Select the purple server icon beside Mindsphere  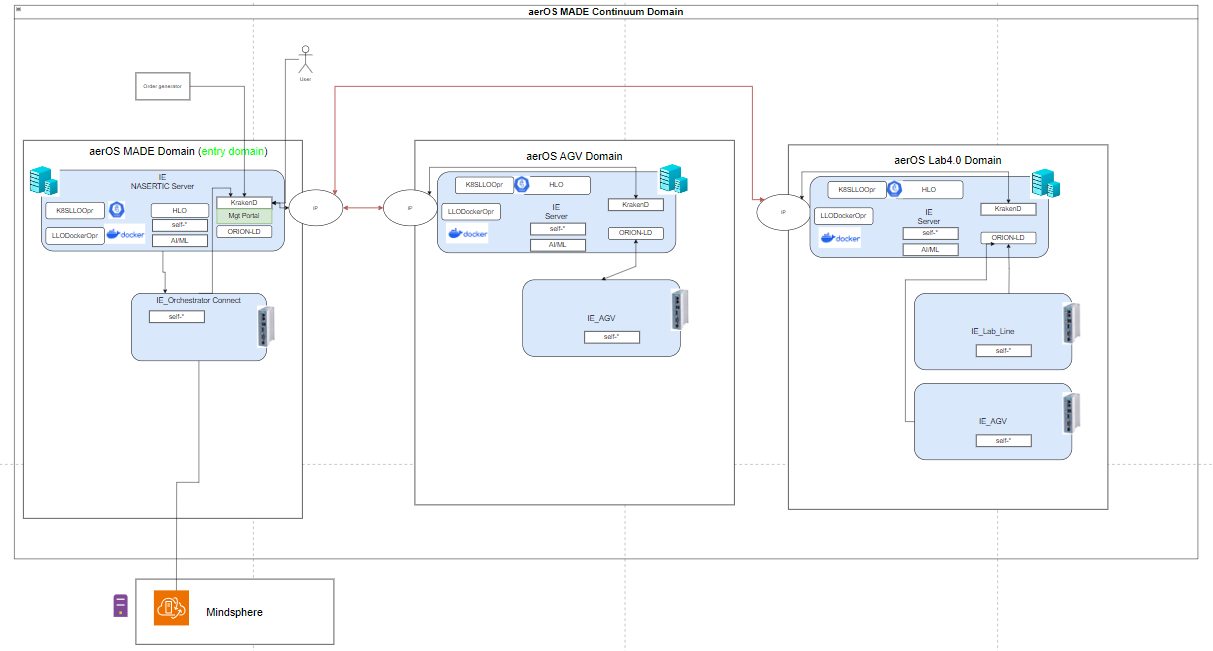(121, 606)
